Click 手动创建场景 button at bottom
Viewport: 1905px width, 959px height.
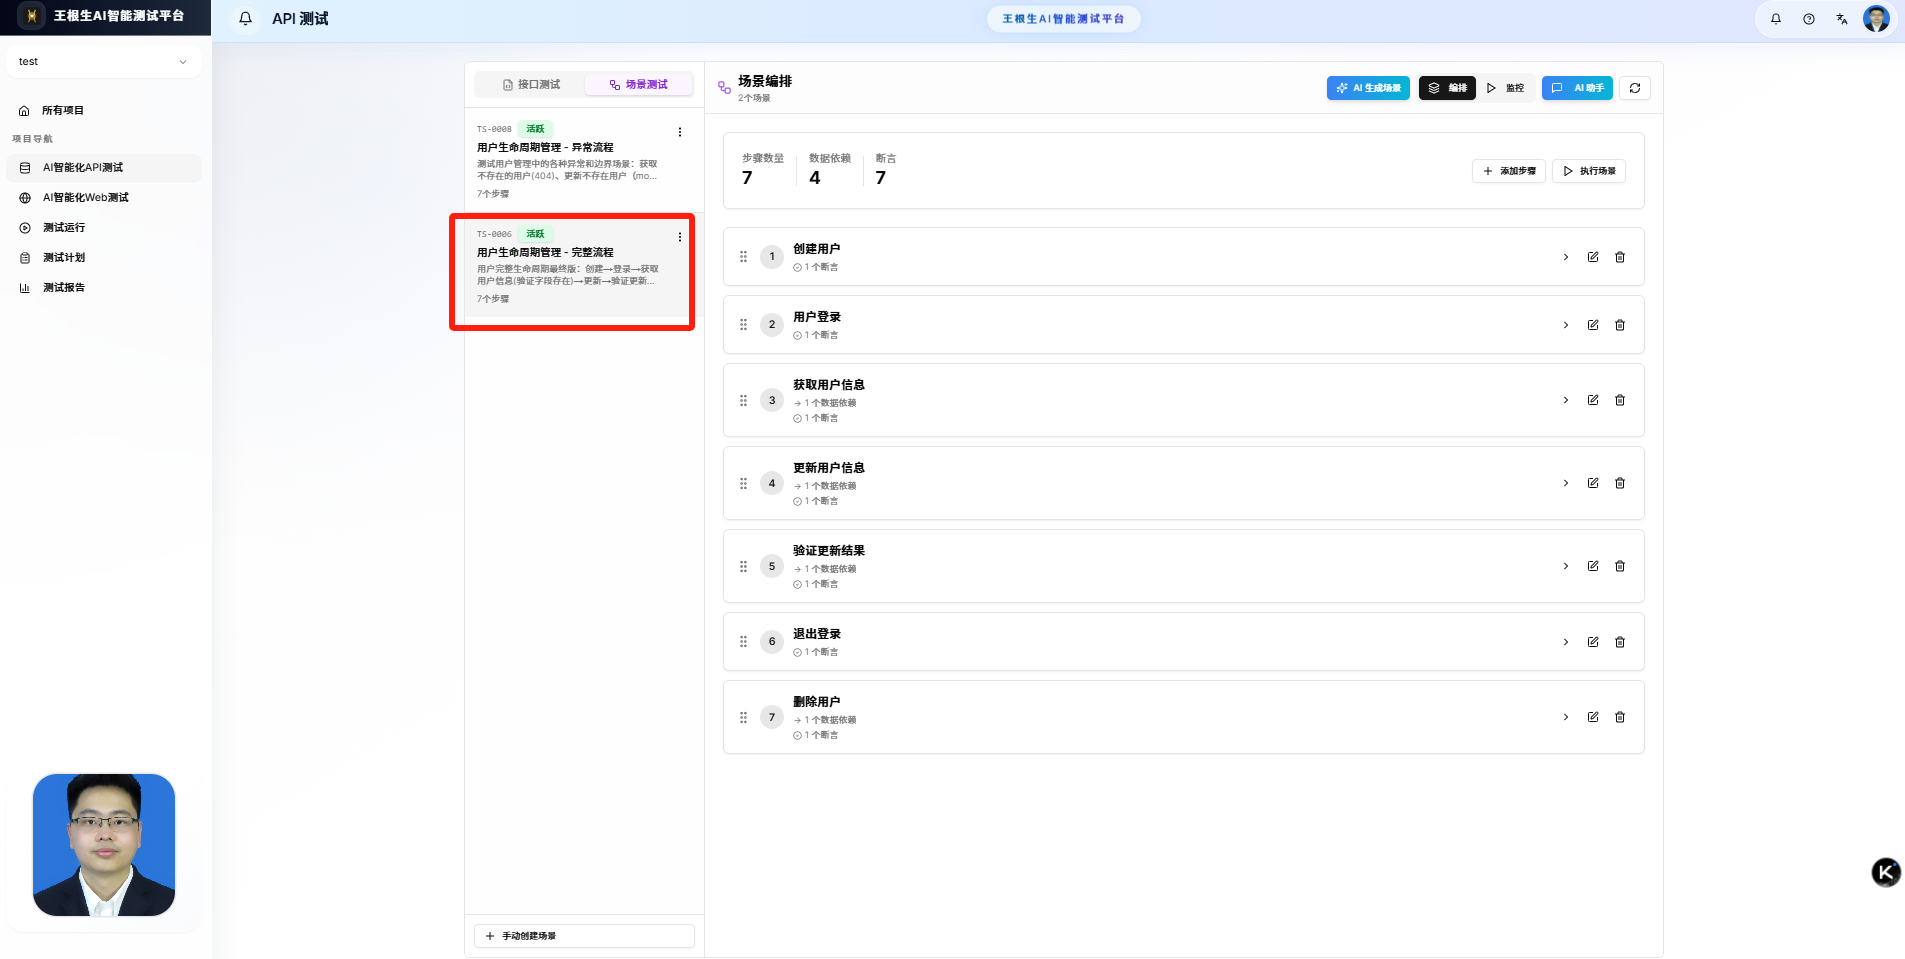pyautogui.click(x=584, y=936)
